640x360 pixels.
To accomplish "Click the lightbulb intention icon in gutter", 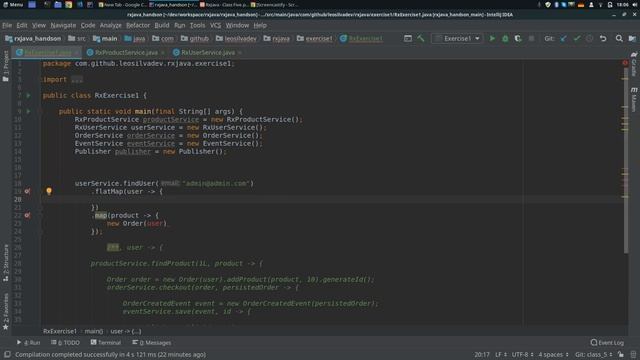I will point(49,191).
